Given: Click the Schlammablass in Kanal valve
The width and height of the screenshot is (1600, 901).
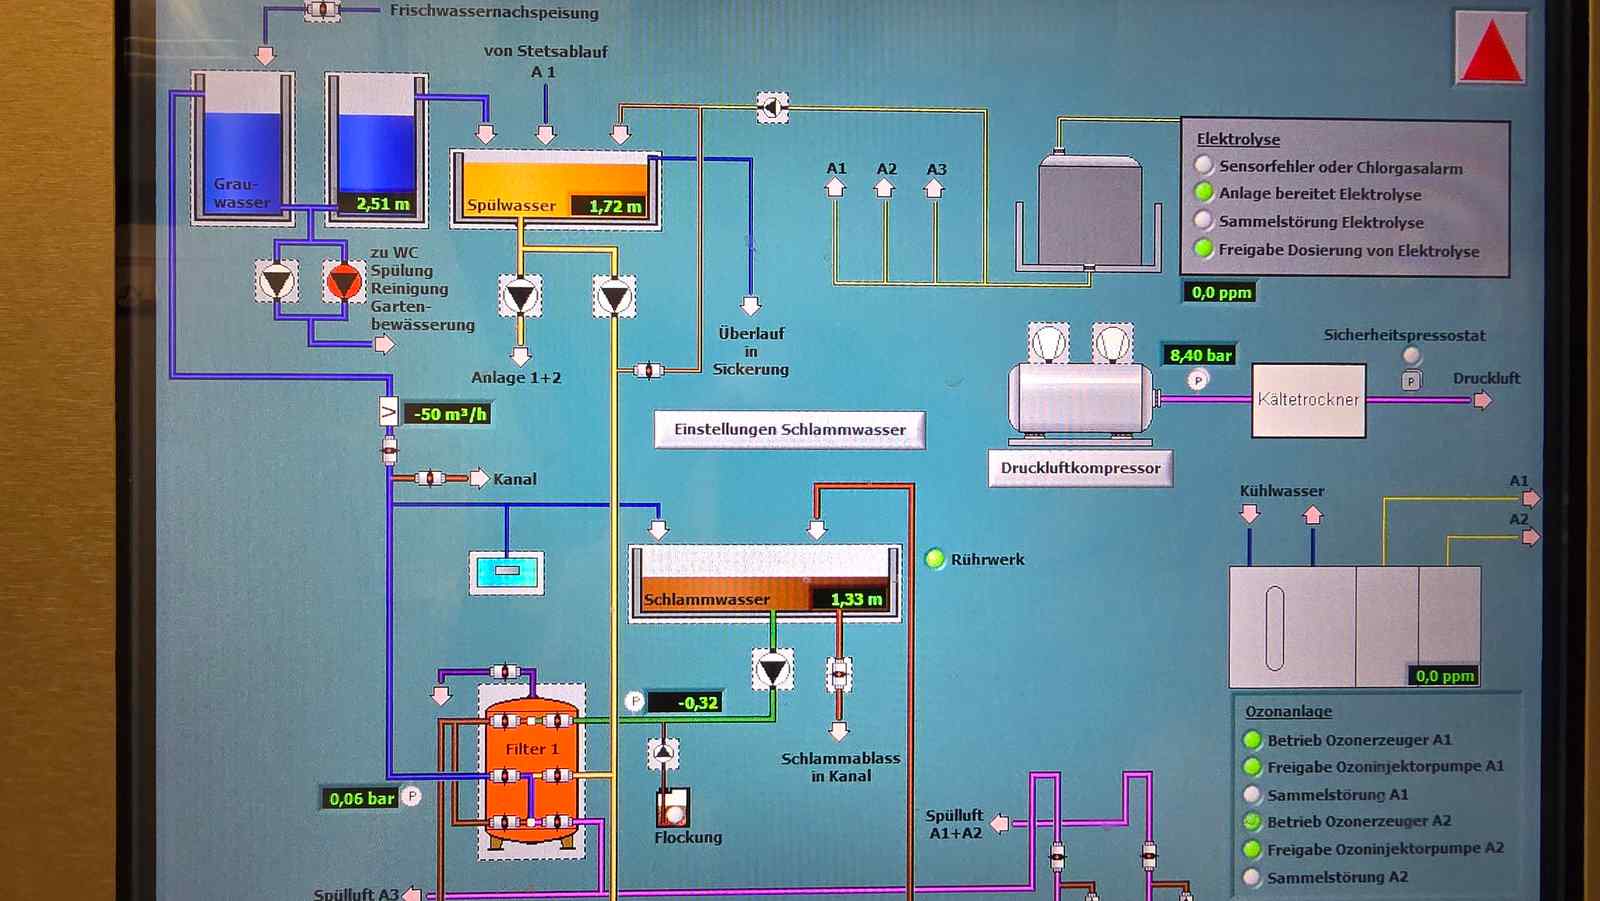Looking at the screenshot, I should coord(839,675).
